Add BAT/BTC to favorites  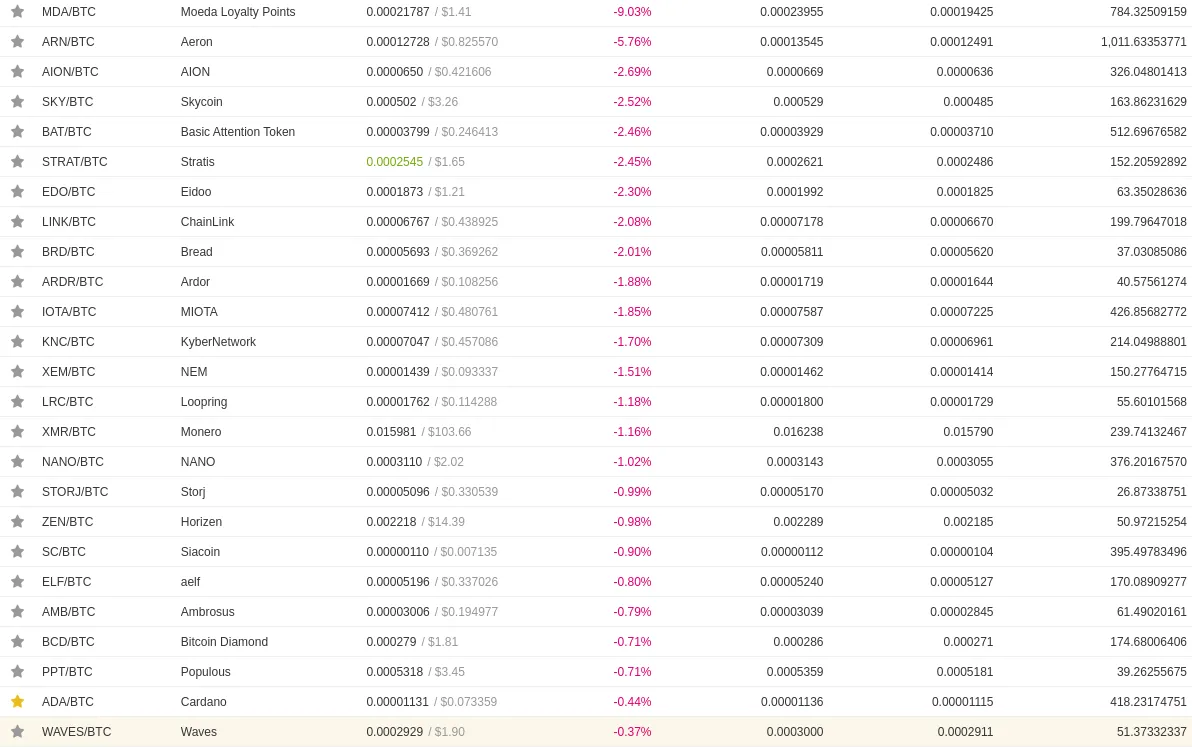tap(17, 131)
